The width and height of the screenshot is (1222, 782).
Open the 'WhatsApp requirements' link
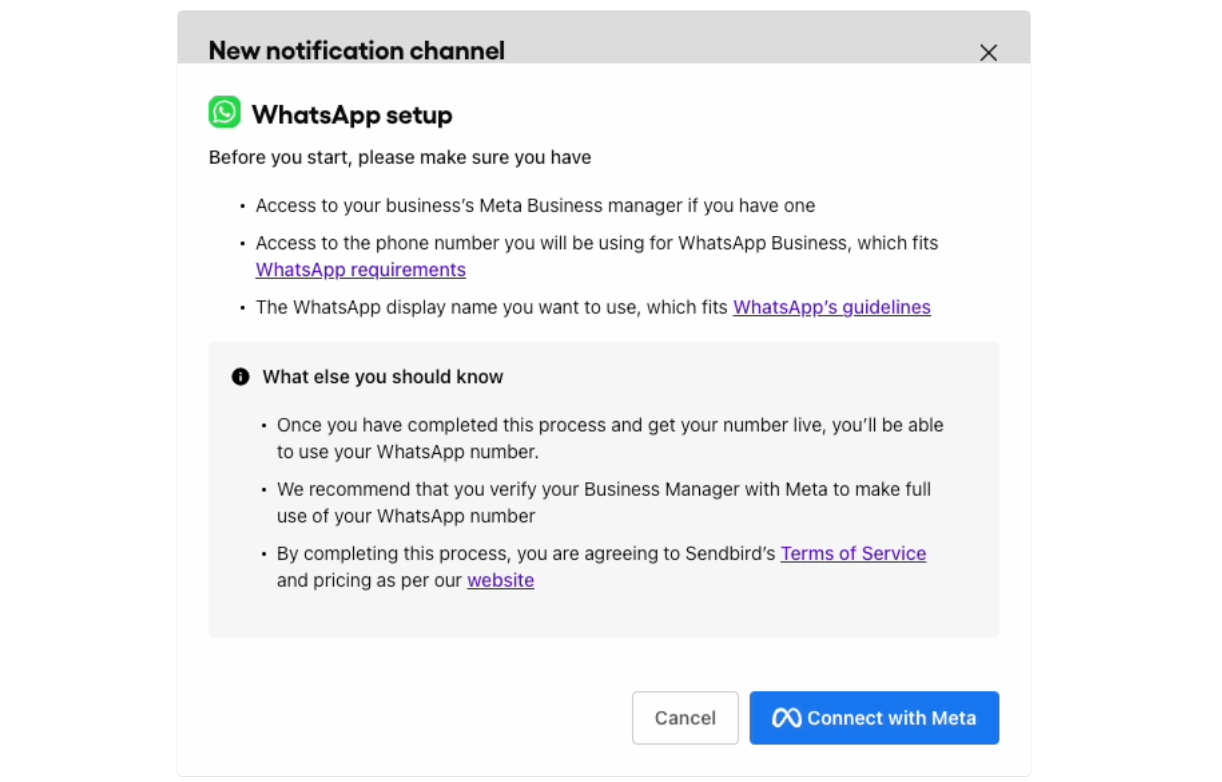[360, 269]
